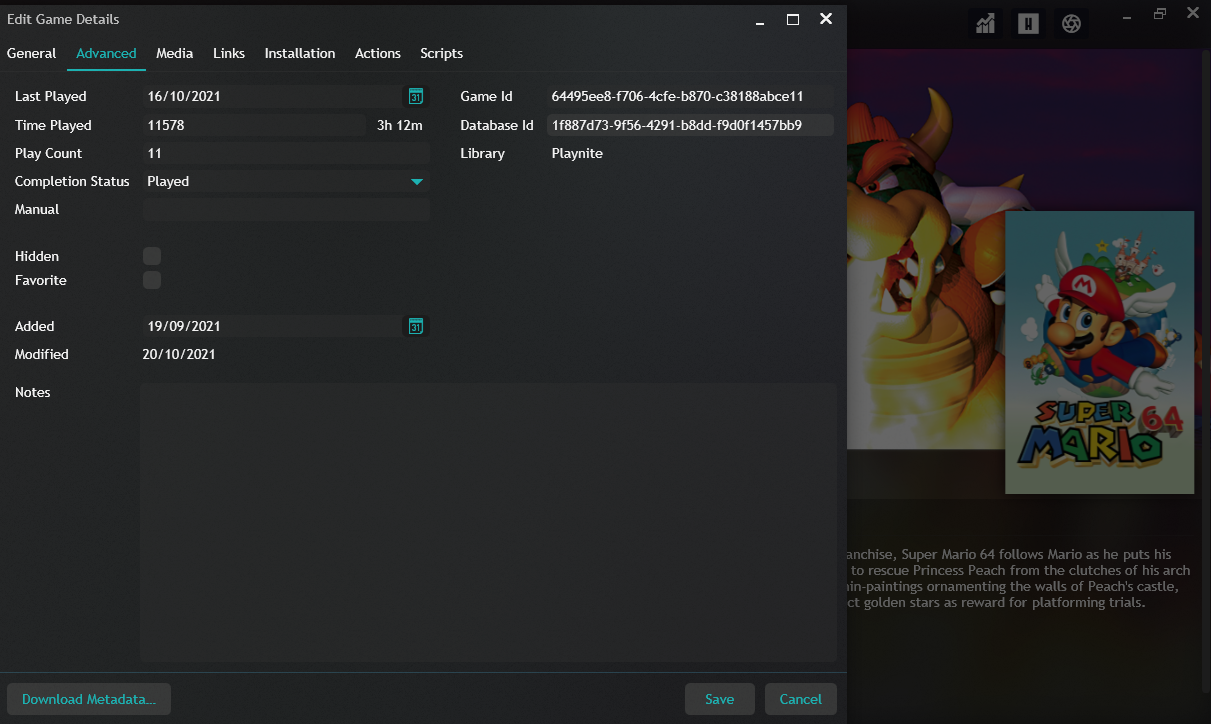Click the aperture icon in Playnite window
This screenshot has height=724, width=1211.
point(1071,23)
